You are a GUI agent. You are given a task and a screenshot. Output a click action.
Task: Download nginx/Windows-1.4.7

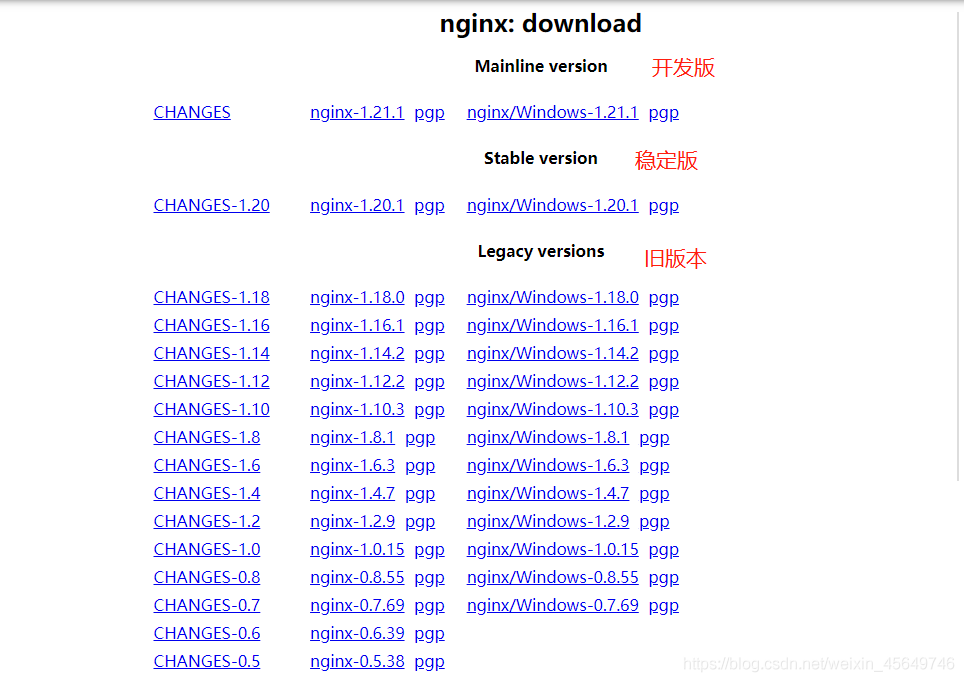point(548,493)
